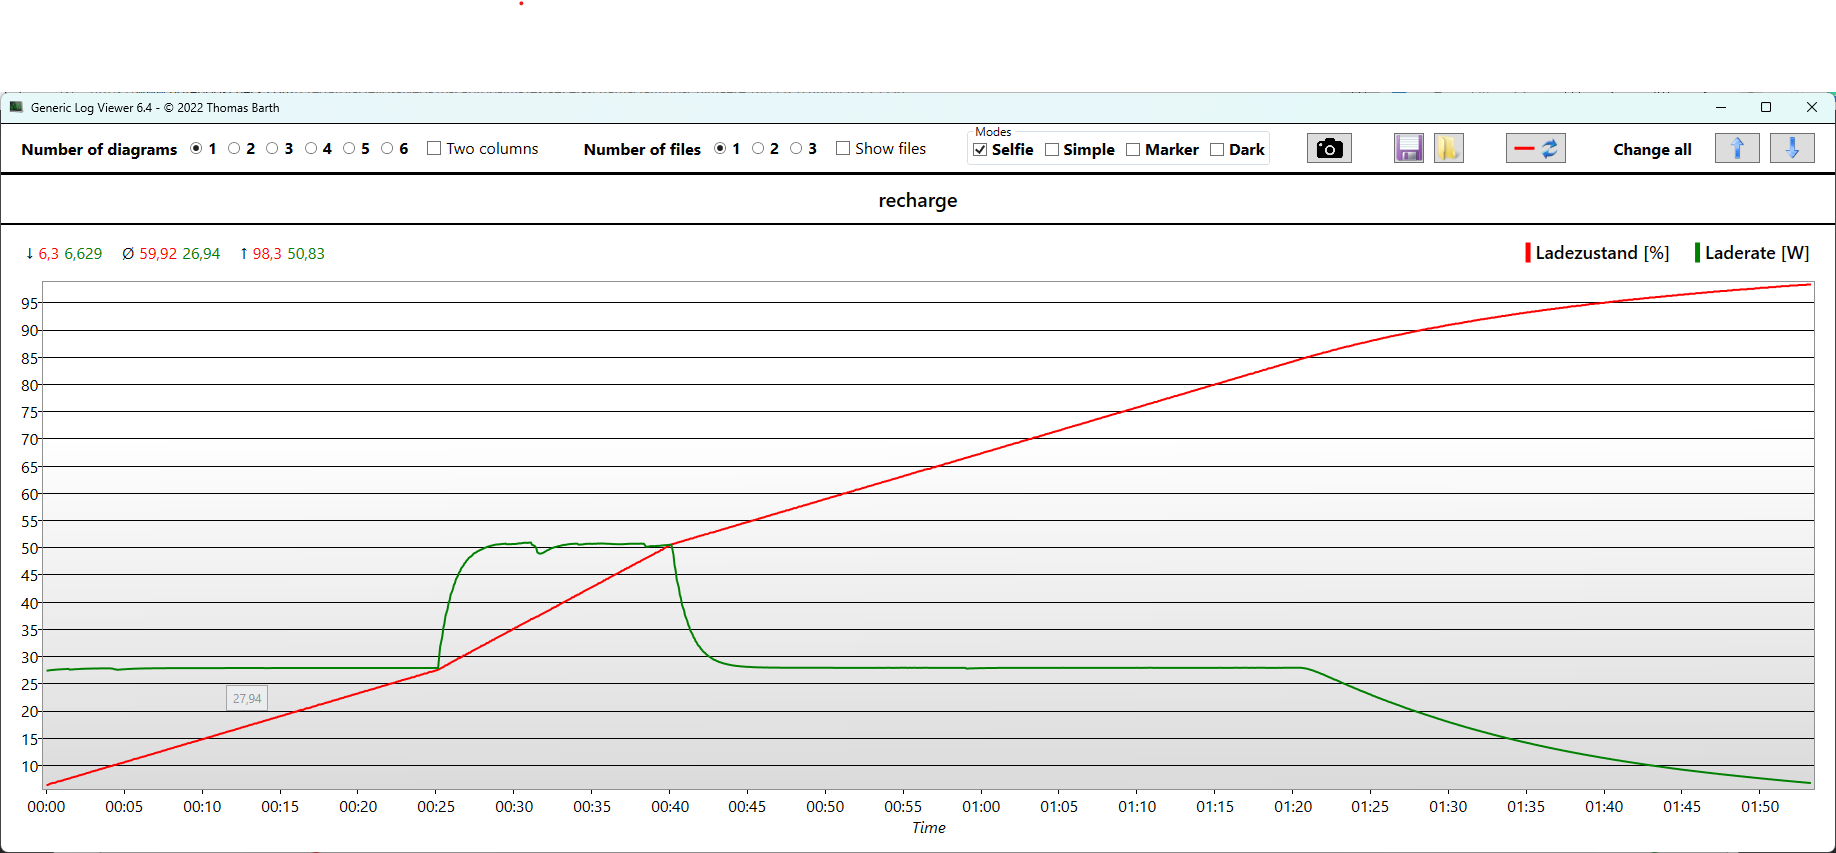Open the yellow folder icon

pyautogui.click(x=1448, y=149)
